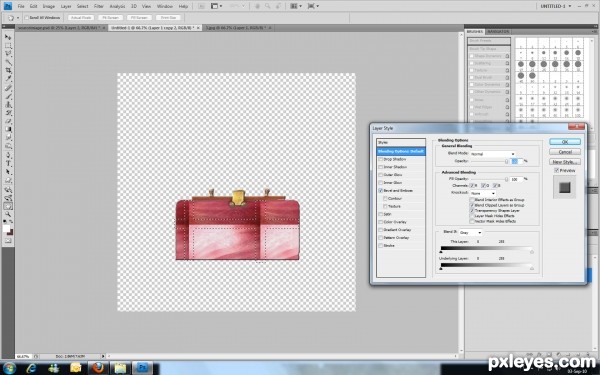This screenshot has width=600, height=375.
Task: Select the Hand tool
Action: coord(8,206)
